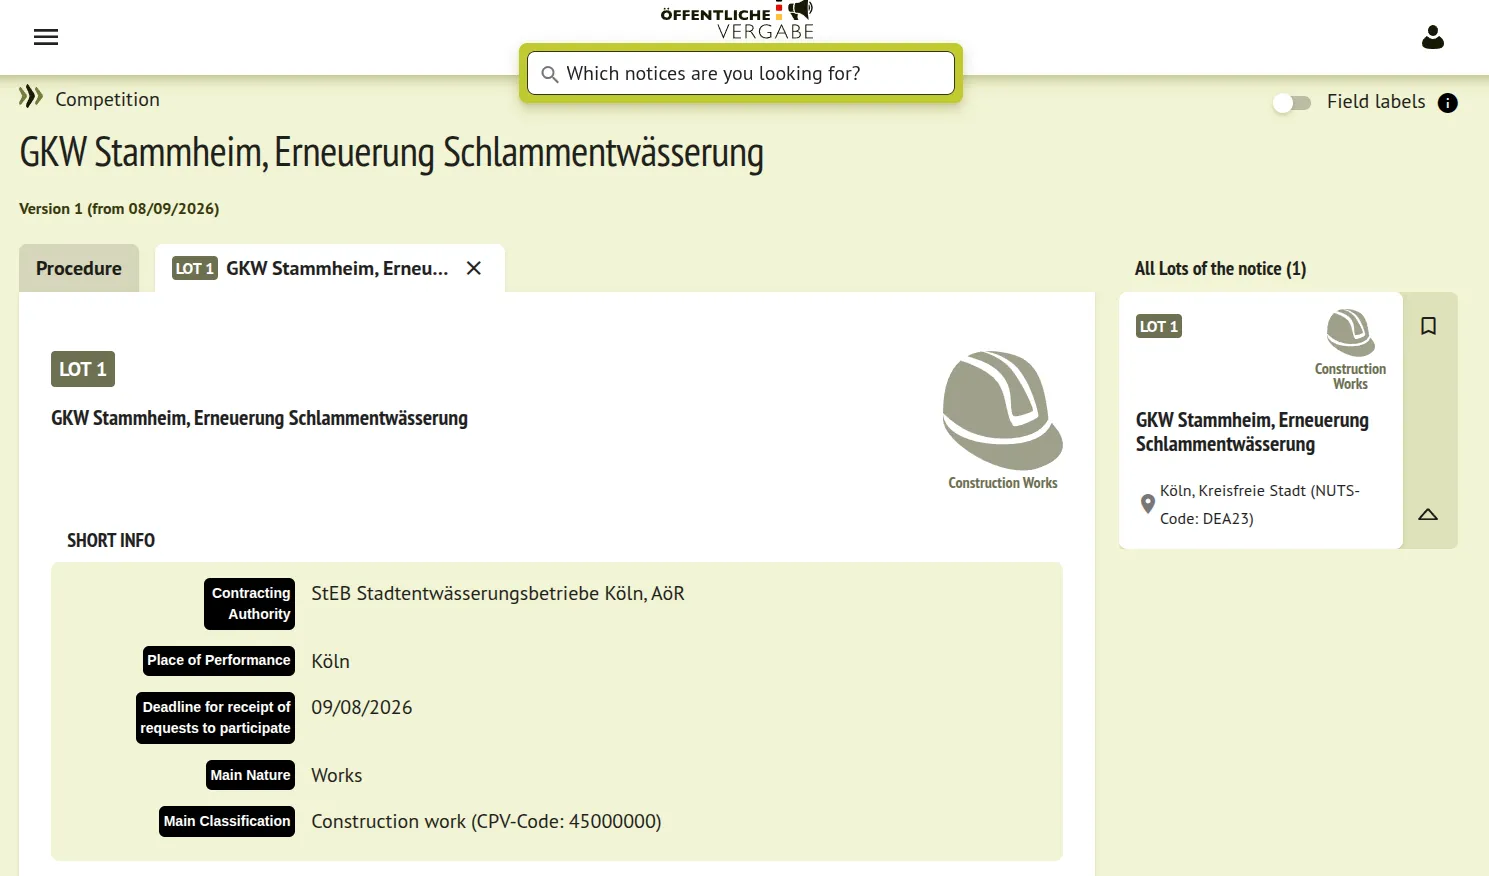This screenshot has width=1489, height=876.
Task: Click the small Construction Works icon in lot card
Action: click(1350, 333)
